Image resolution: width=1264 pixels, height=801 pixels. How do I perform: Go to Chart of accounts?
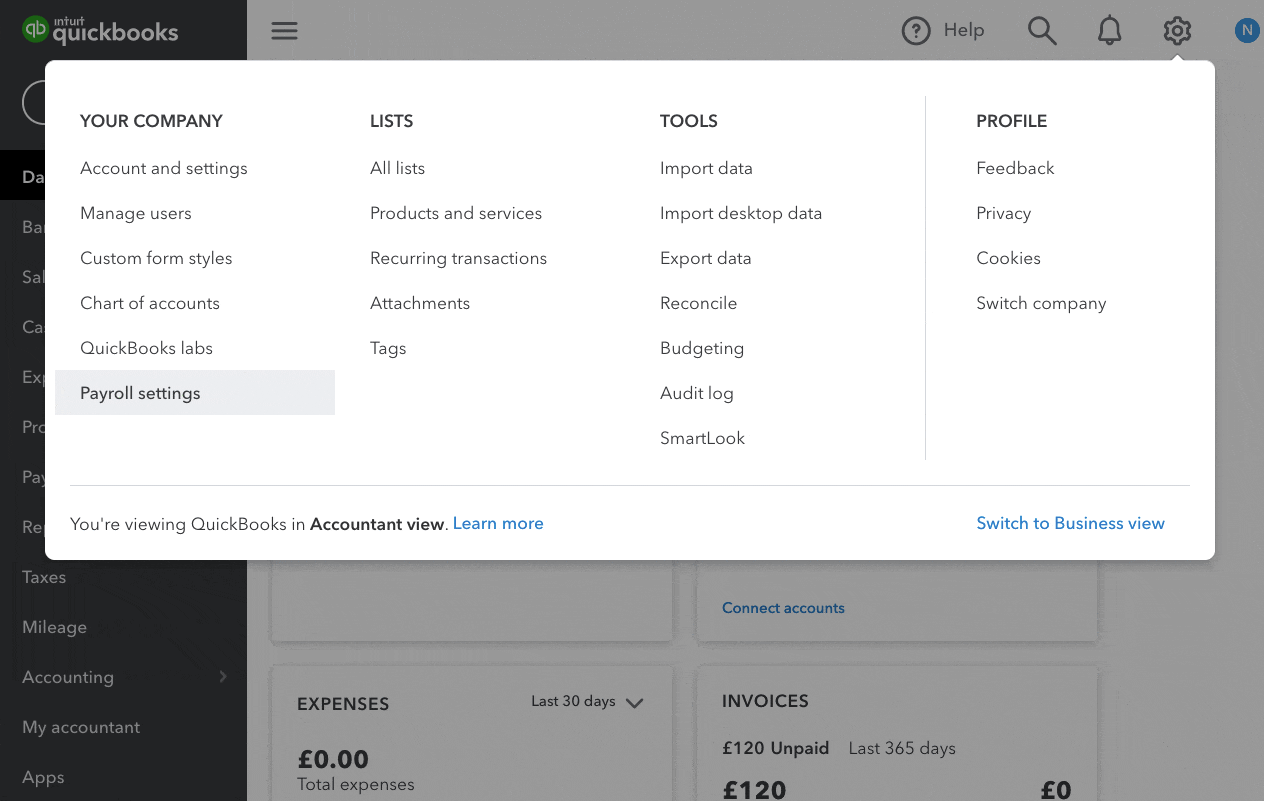[150, 303]
